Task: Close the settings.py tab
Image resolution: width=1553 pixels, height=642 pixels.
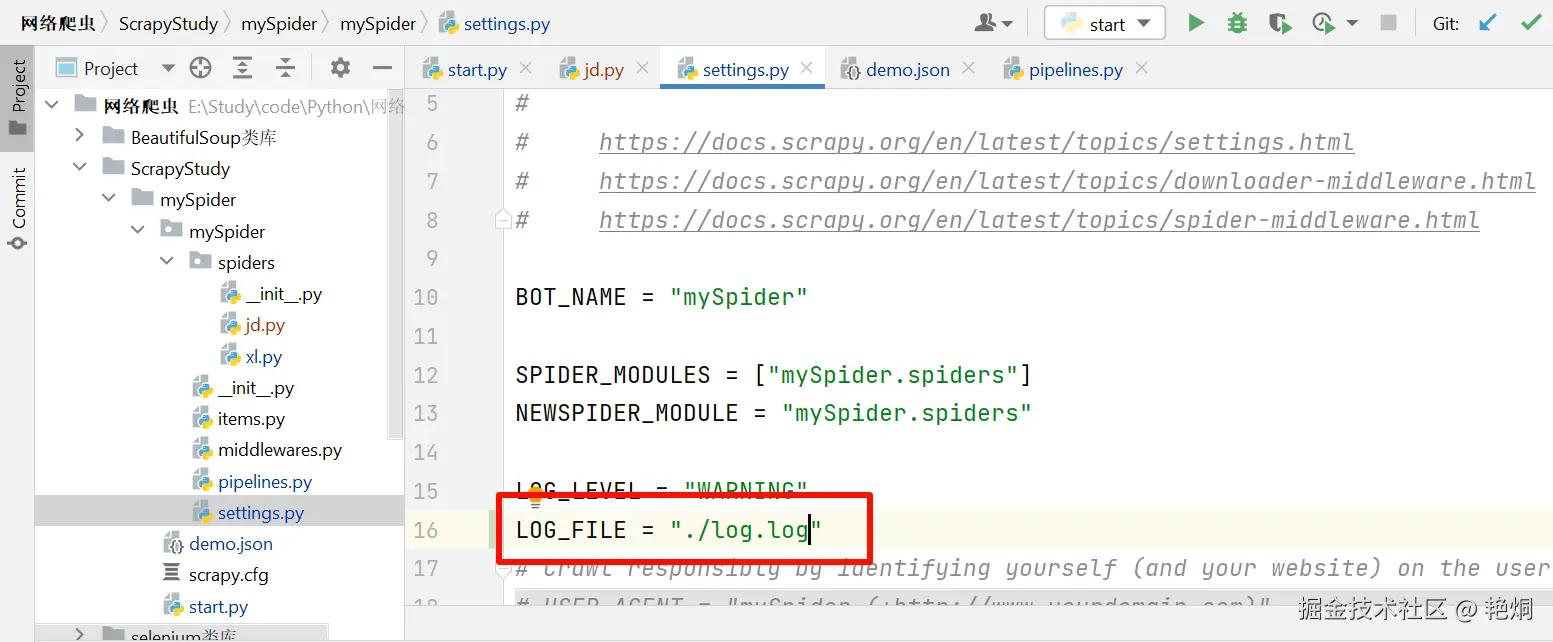Action: (x=807, y=69)
